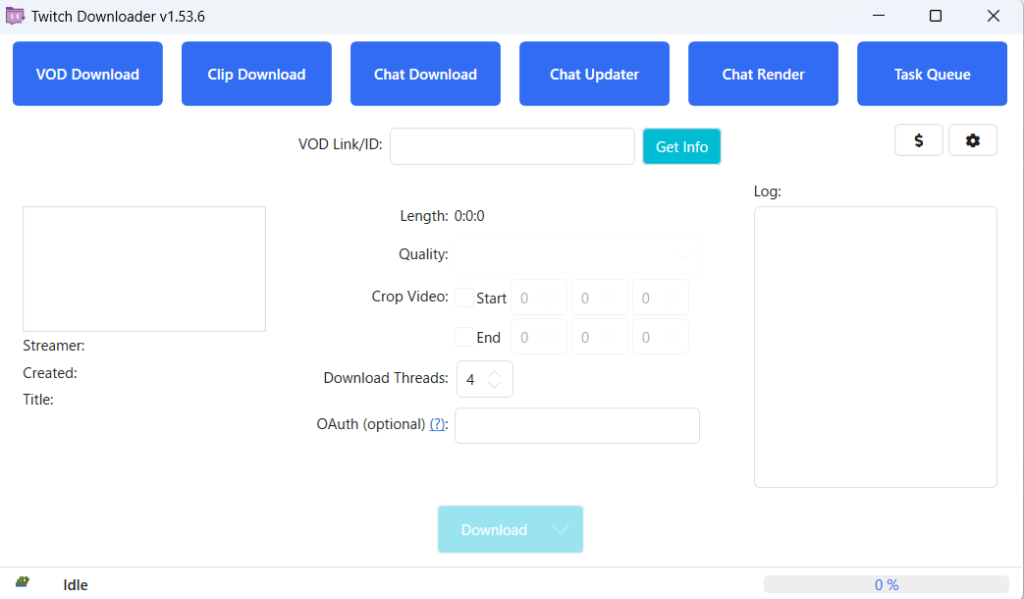The height and width of the screenshot is (599, 1024).
Task: Click the status icon beside Idle
Action: coord(22,582)
